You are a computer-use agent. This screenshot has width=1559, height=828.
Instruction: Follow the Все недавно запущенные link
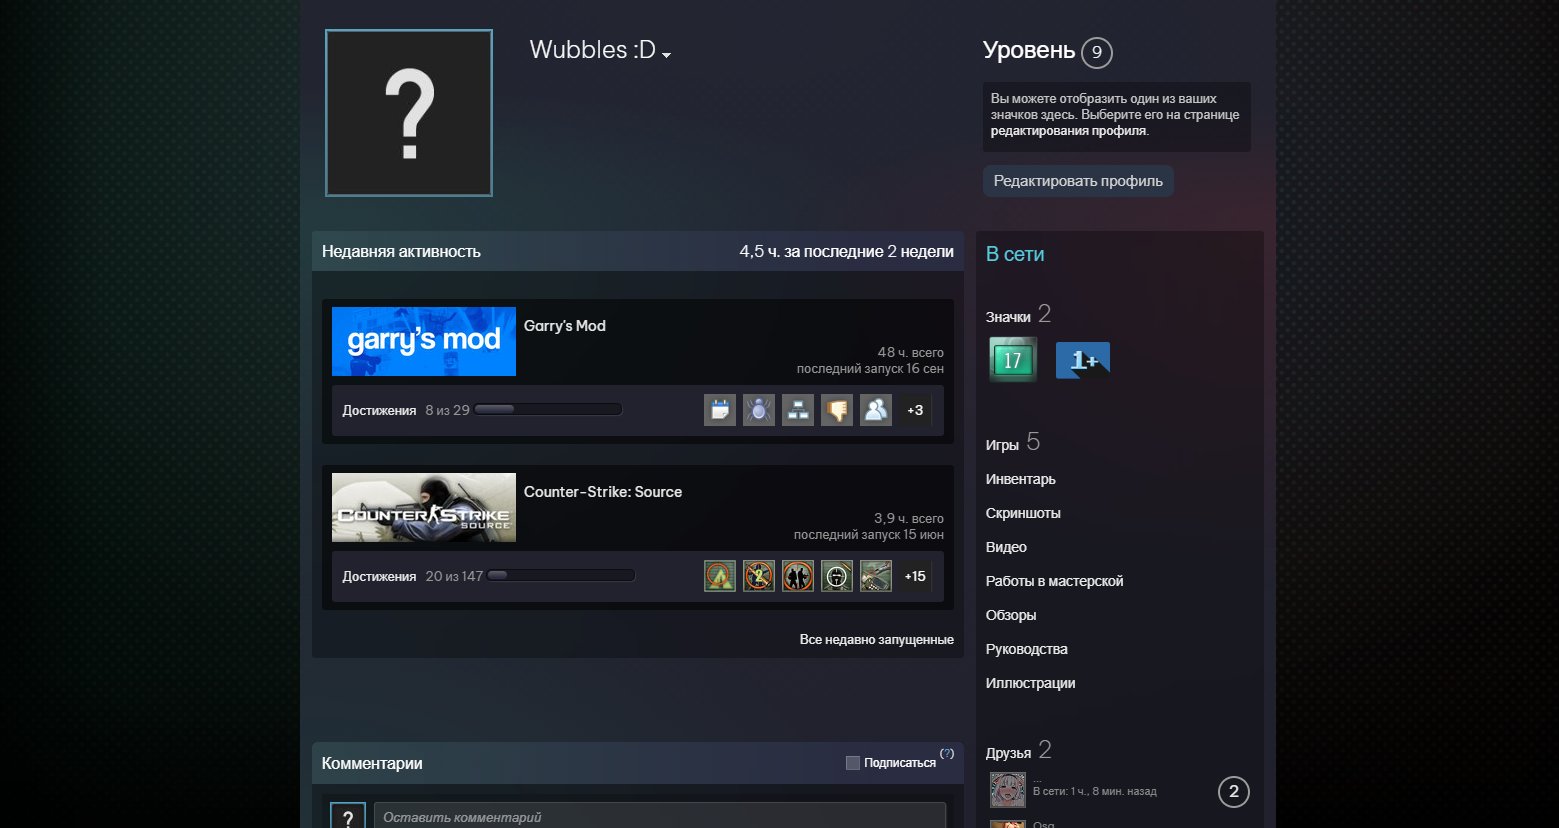coord(876,640)
